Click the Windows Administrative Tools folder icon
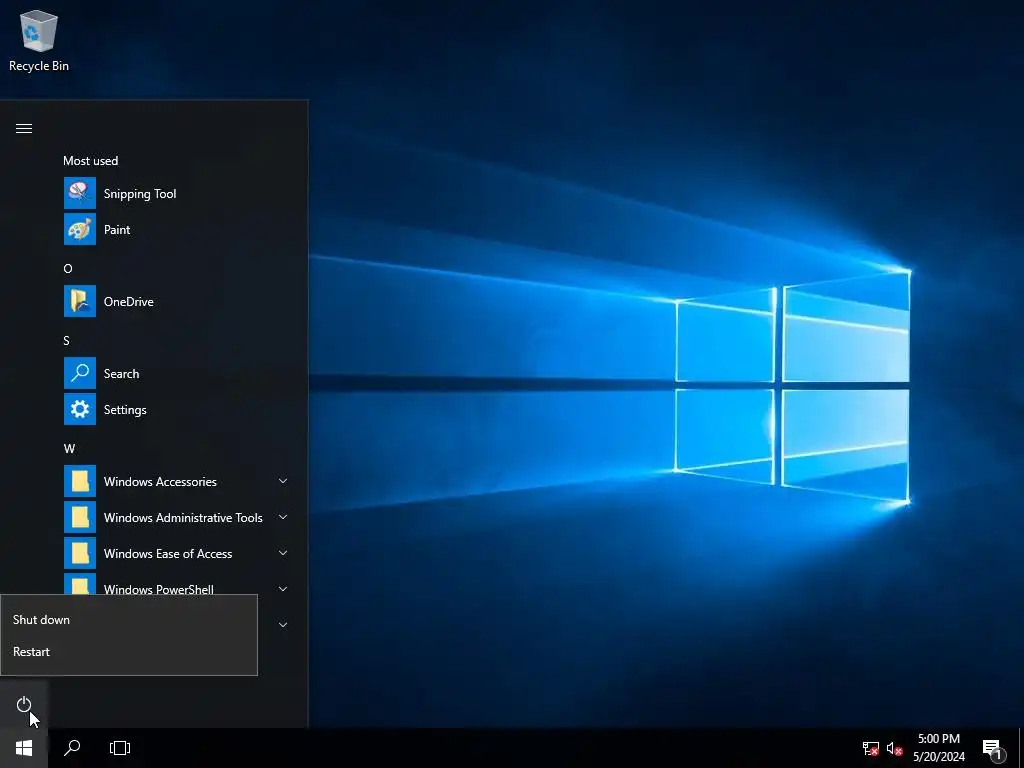This screenshot has height=768, width=1024. [x=80, y=517]
